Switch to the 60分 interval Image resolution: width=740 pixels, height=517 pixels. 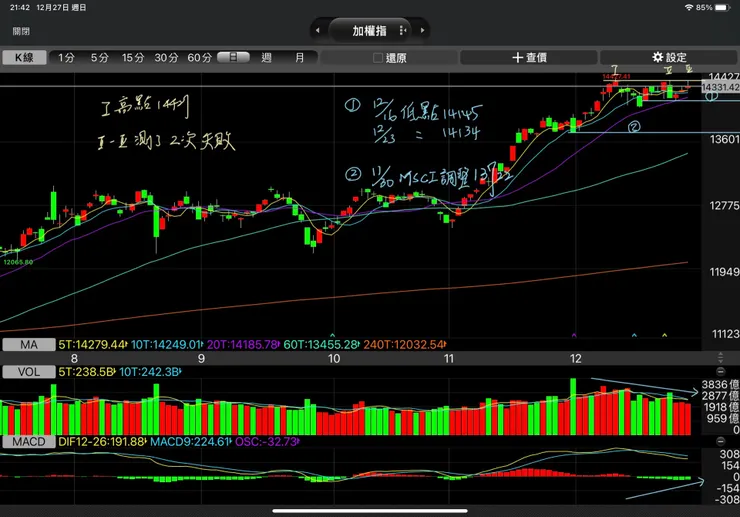pos(200,58)
